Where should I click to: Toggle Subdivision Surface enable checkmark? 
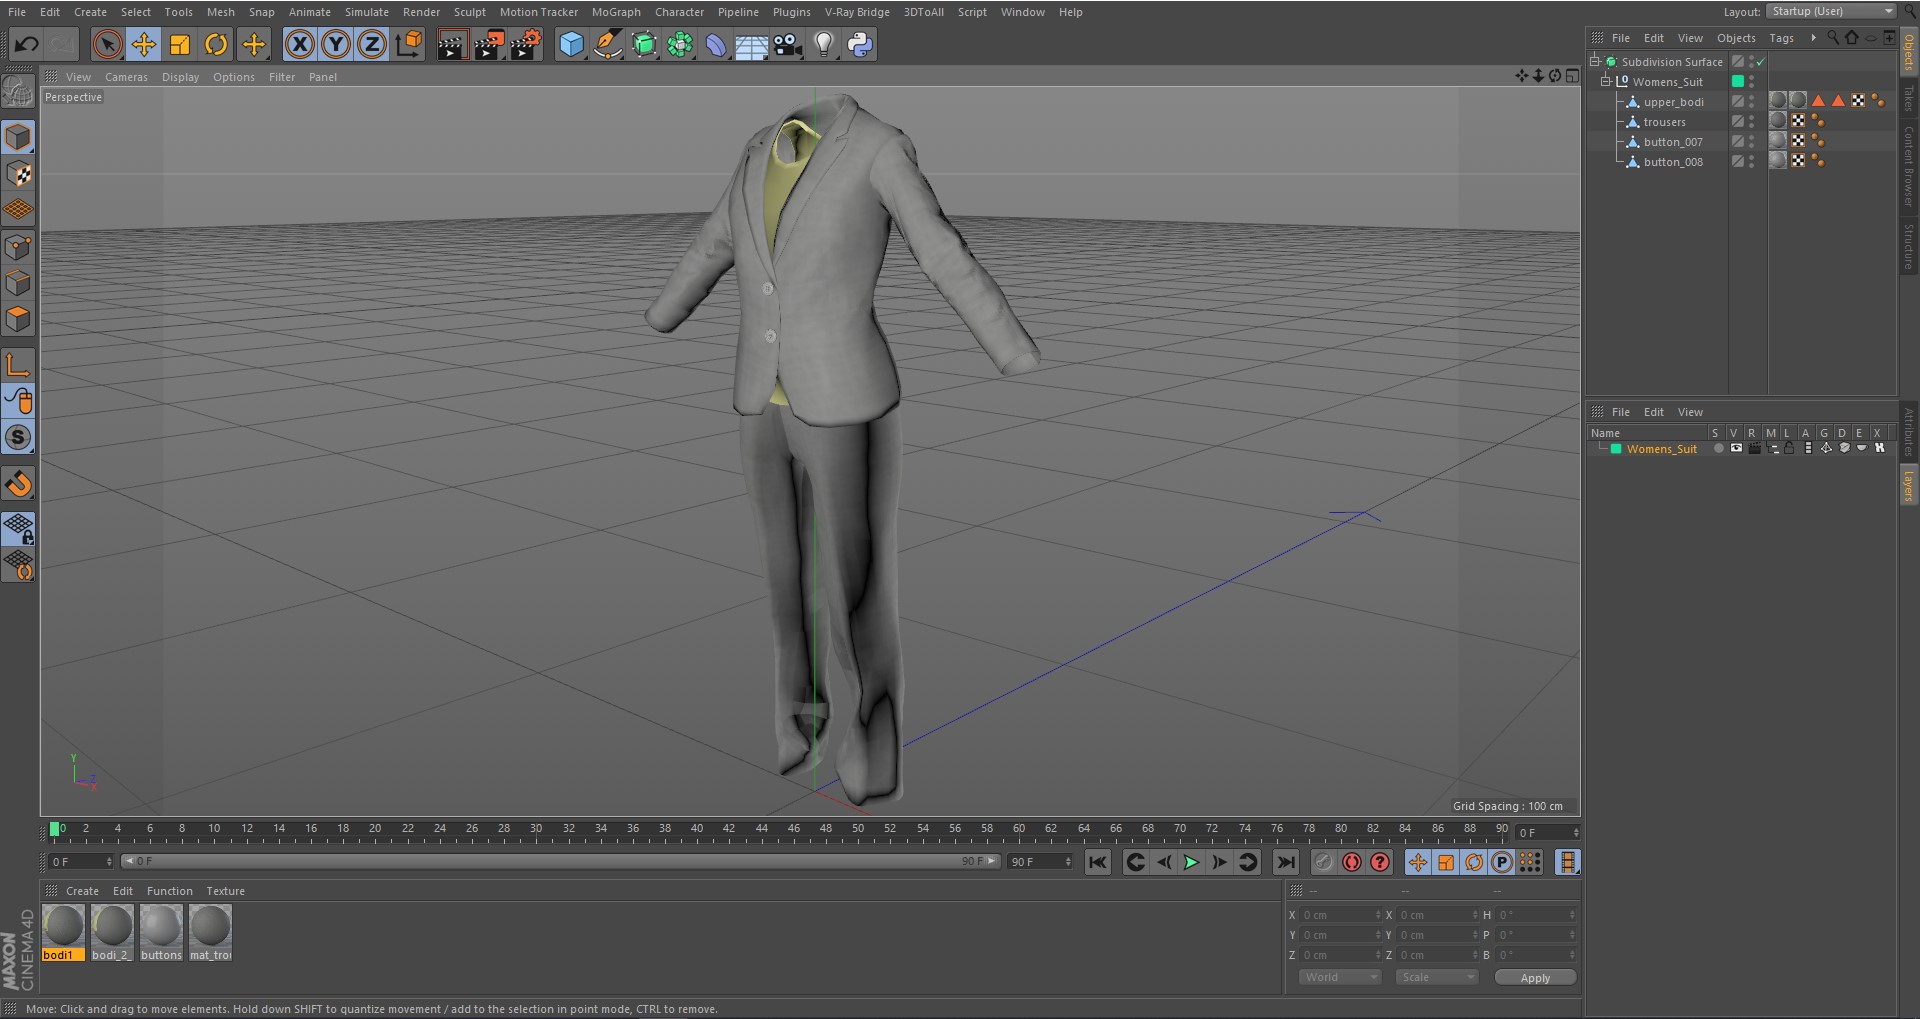[x=1761, y=62]
